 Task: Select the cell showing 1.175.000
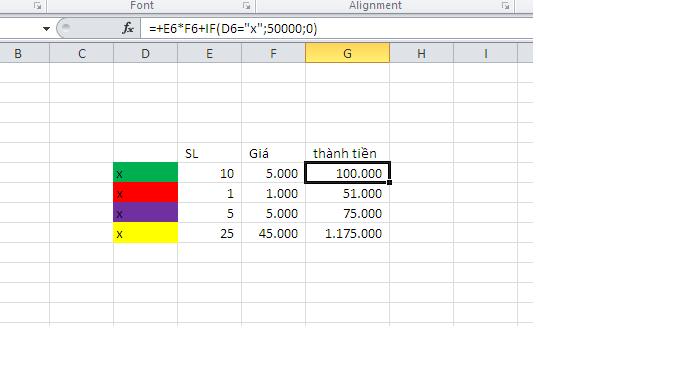(347, 233)
